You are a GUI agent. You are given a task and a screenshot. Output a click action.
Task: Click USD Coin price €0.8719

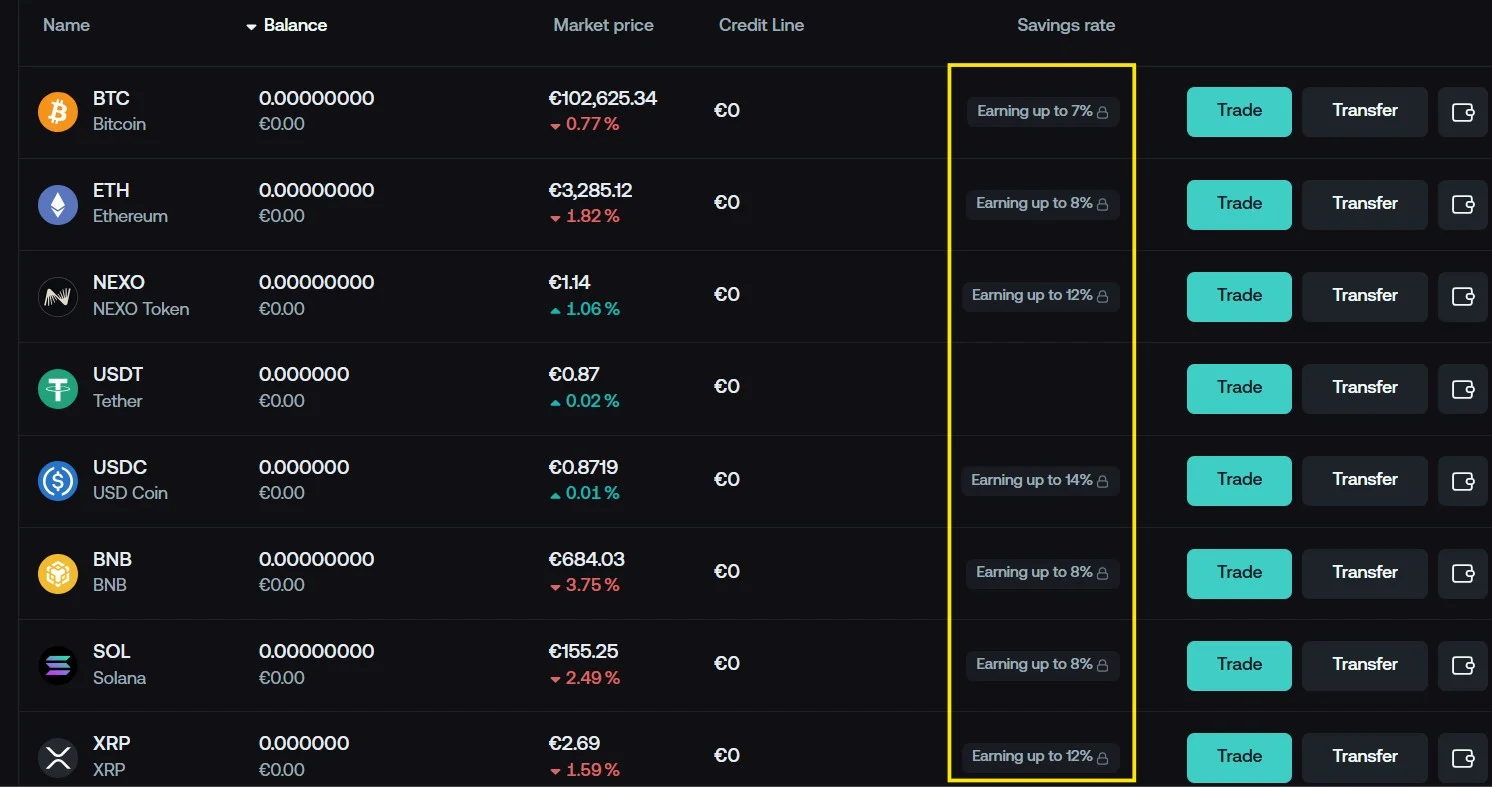coord(583,467)
